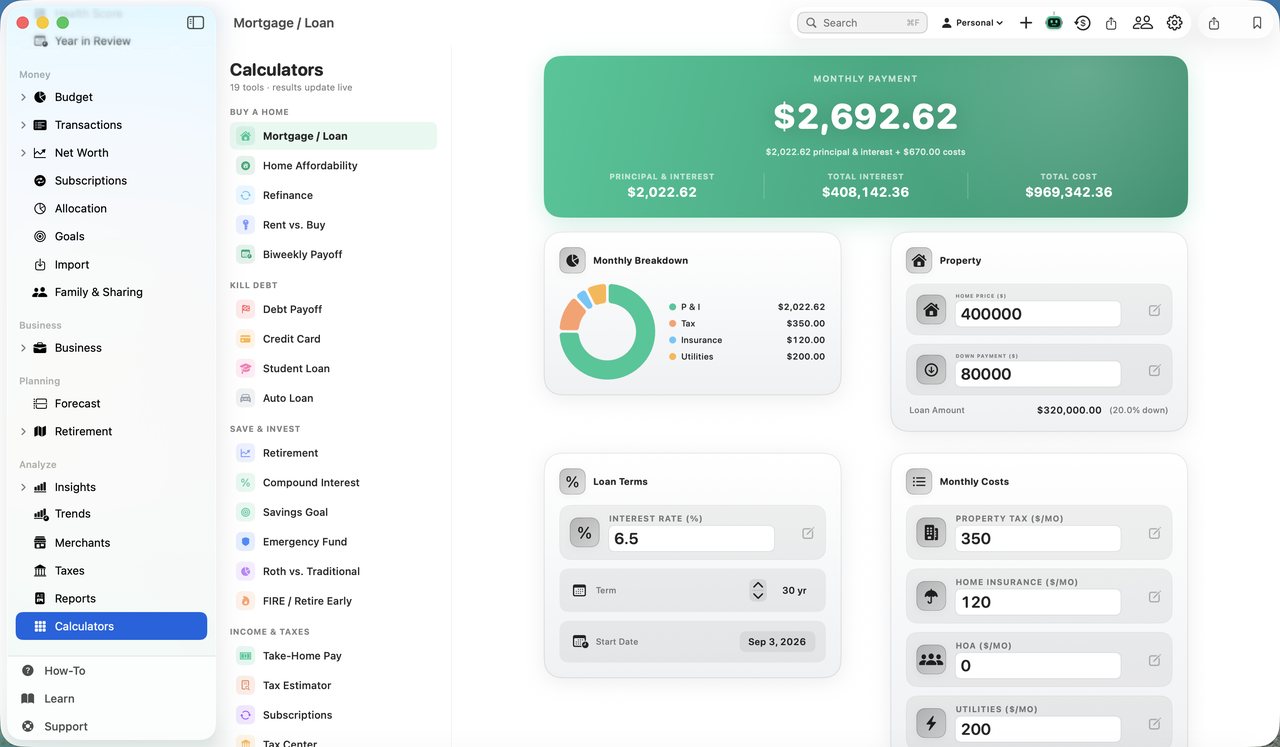Click the edit icon for Home Price
The image size is (1280, 747).
1155,310
